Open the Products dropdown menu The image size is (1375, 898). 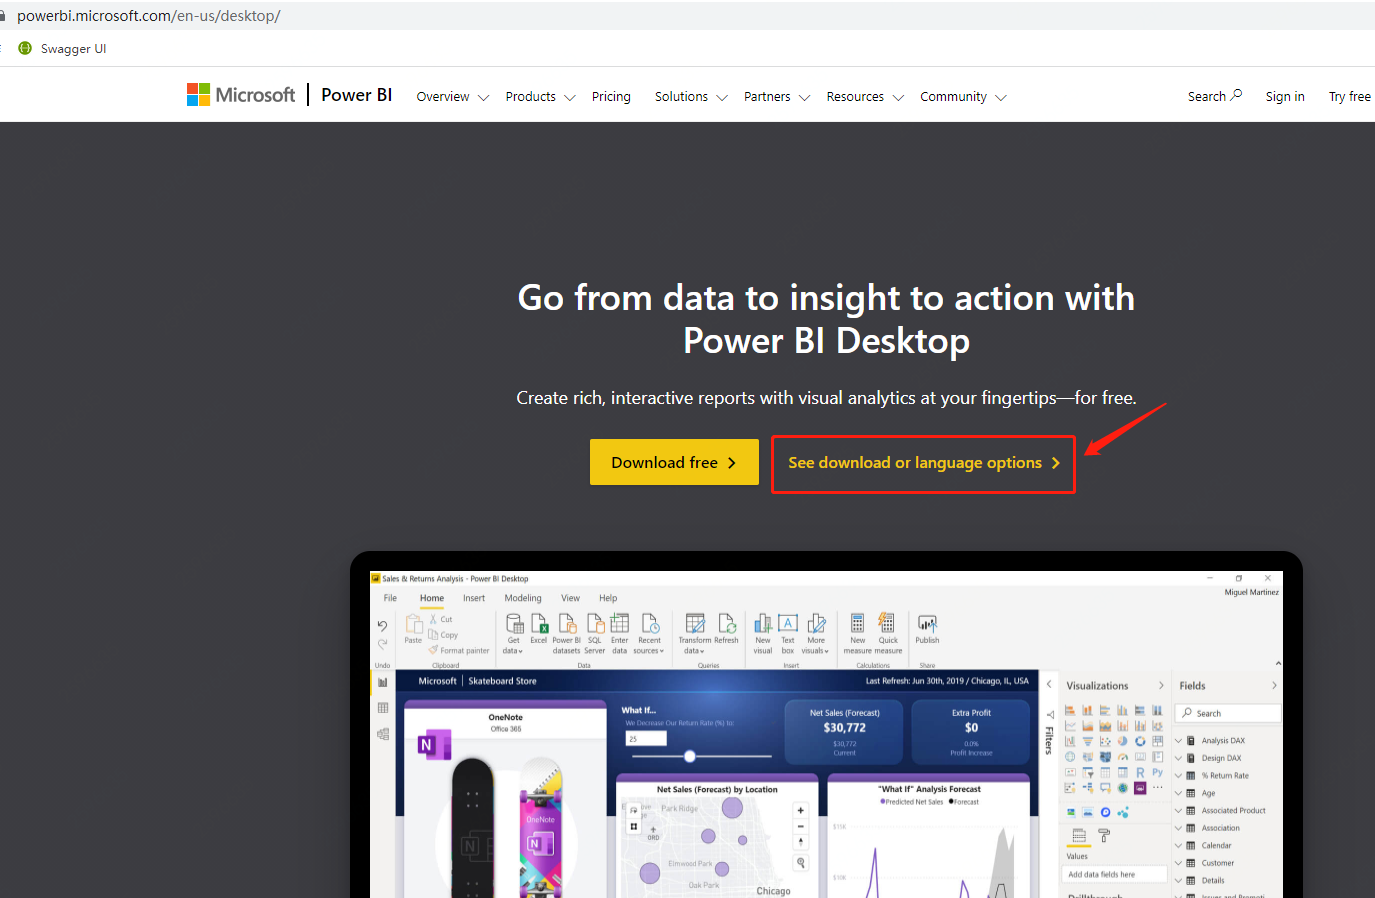point(541,97)
